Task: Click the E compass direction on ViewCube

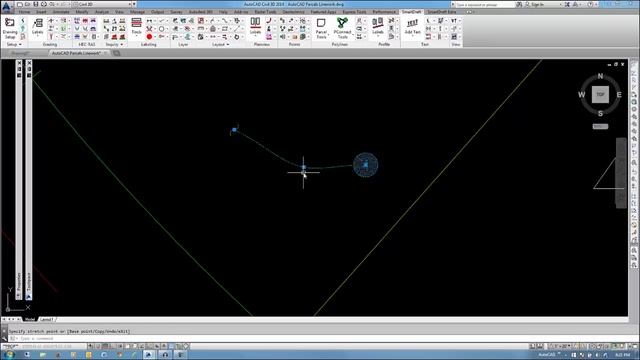Action: (x=619, y=95)
